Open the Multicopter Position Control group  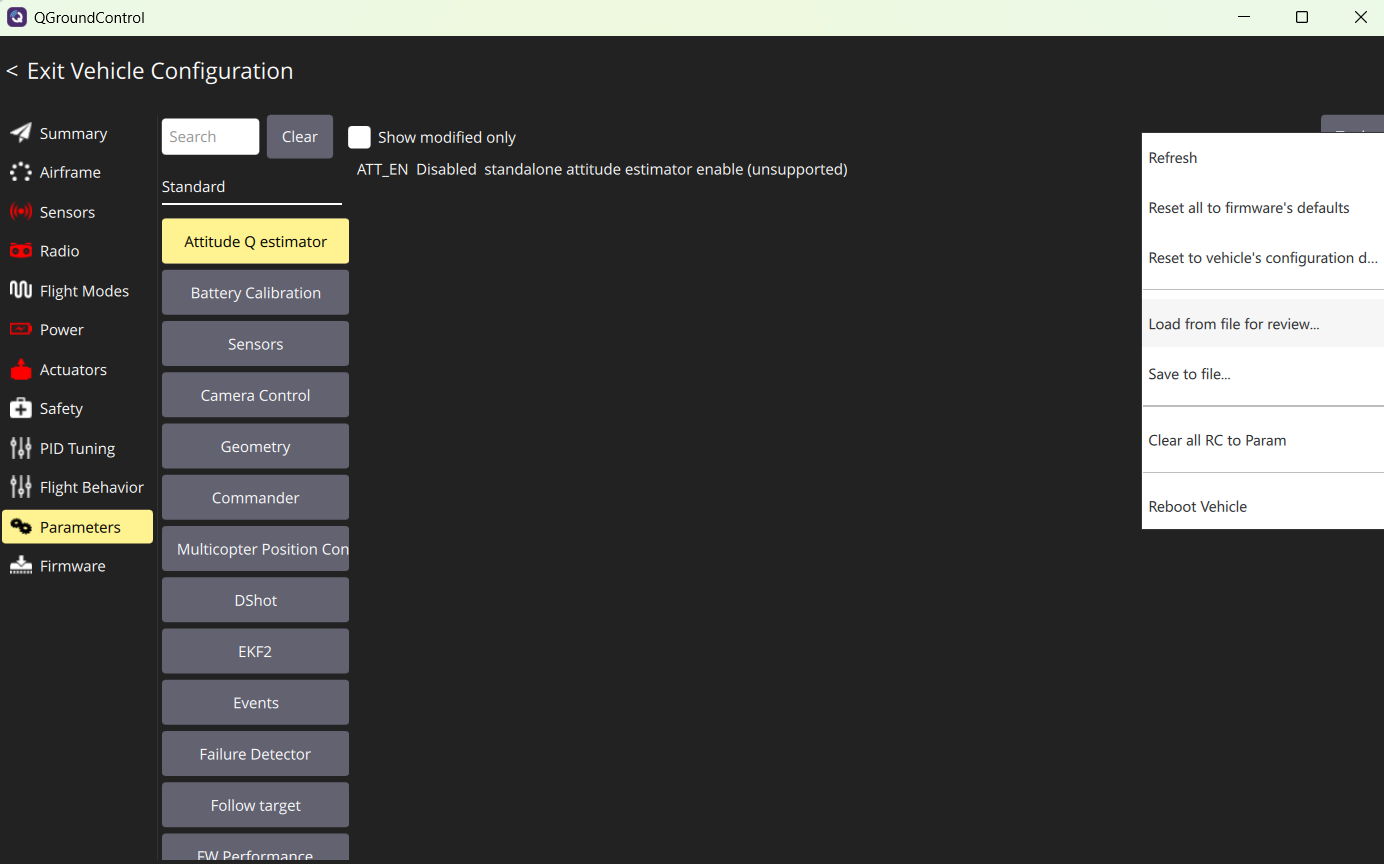coord(255,549)
